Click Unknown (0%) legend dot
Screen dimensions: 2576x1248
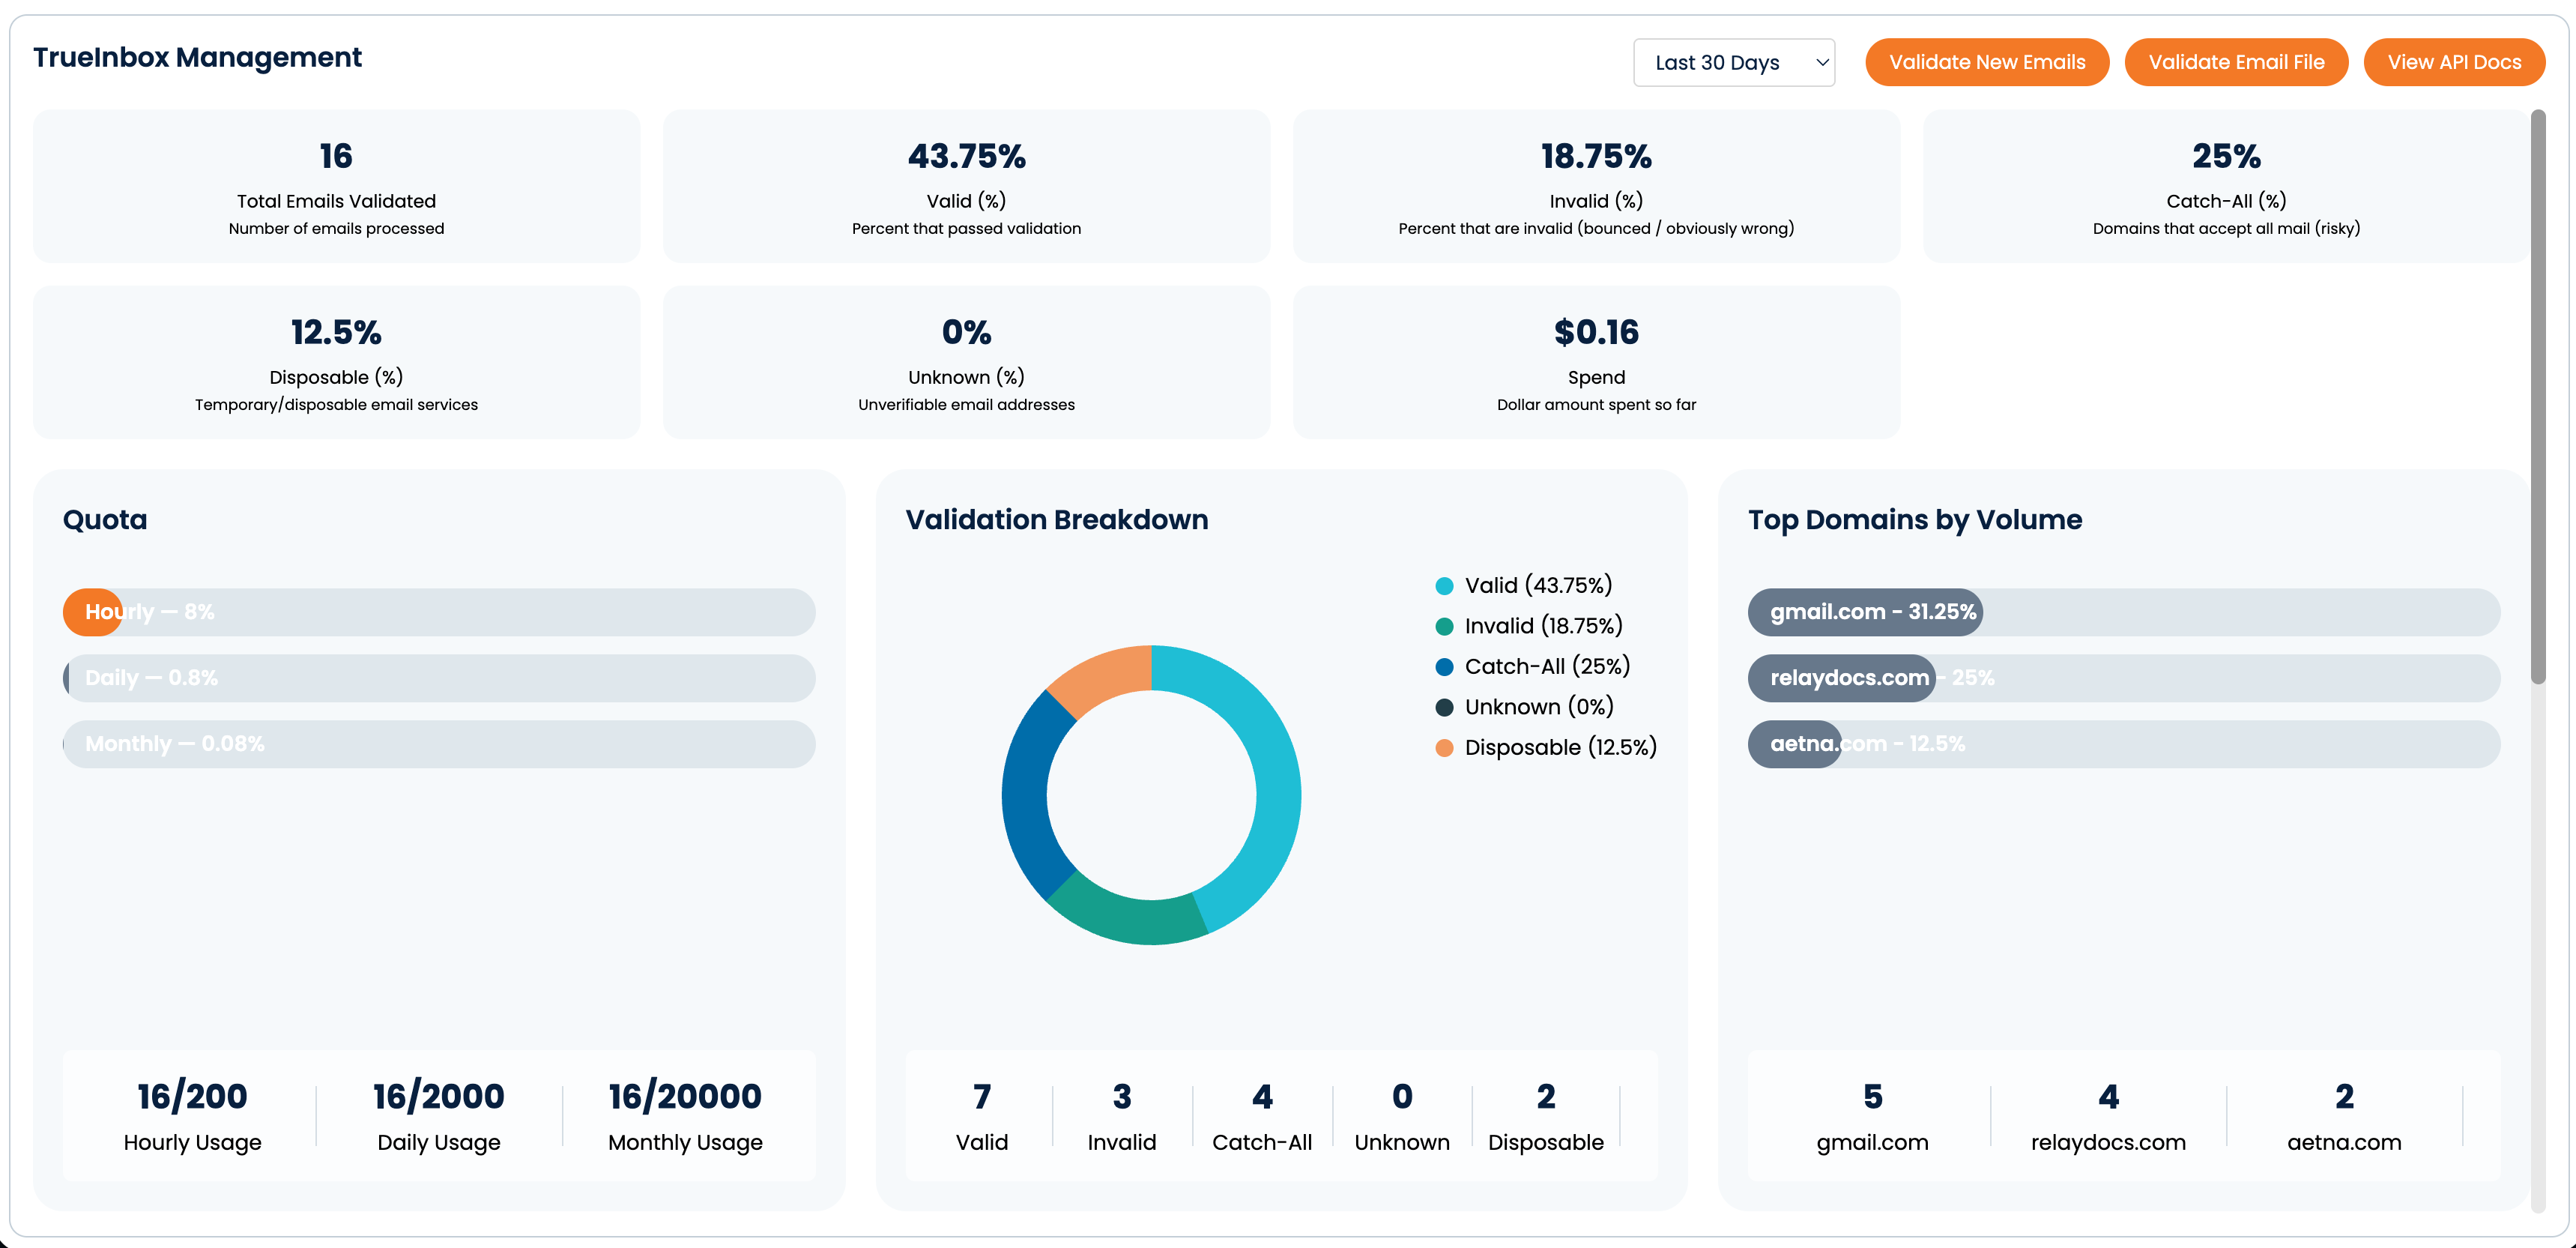coord(1444,708)
